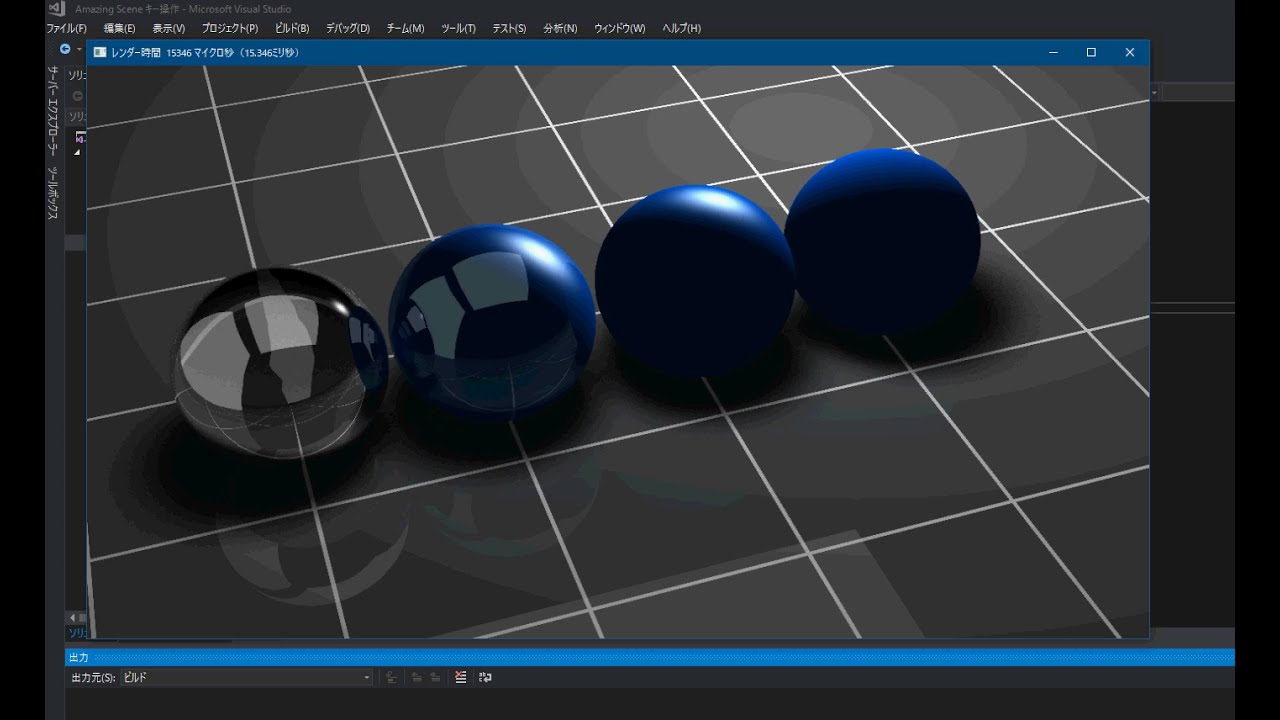Close the レンダー時間 render window
The height and width of the screenshot is (720, 1280).
(x=1130, y=52)
